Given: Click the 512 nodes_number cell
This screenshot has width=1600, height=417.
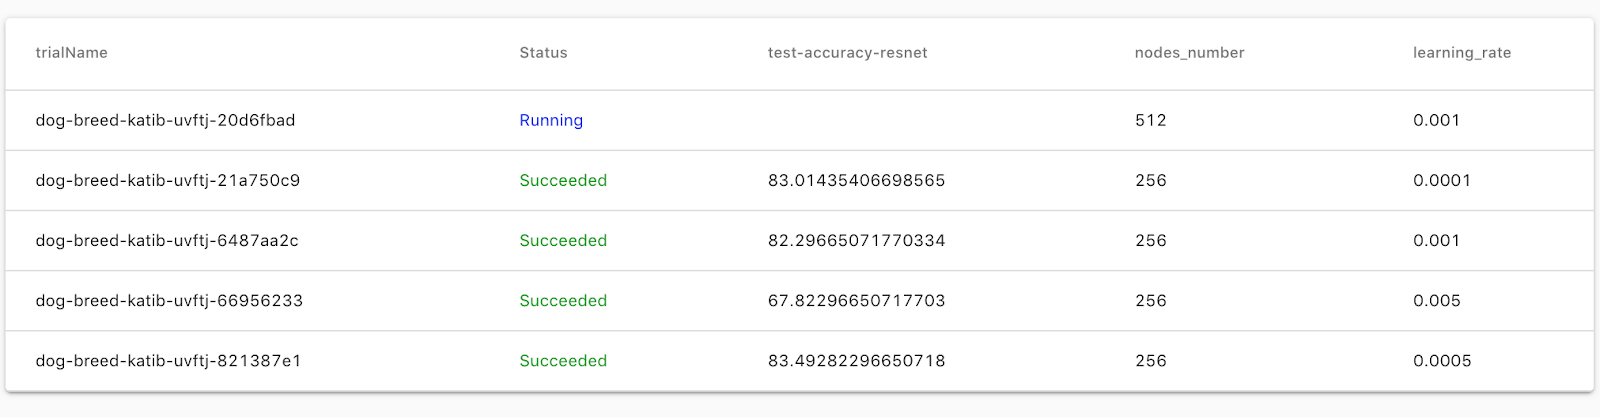Looking at the screenshot, I should pyautogui.click(x=1150, y=120).
